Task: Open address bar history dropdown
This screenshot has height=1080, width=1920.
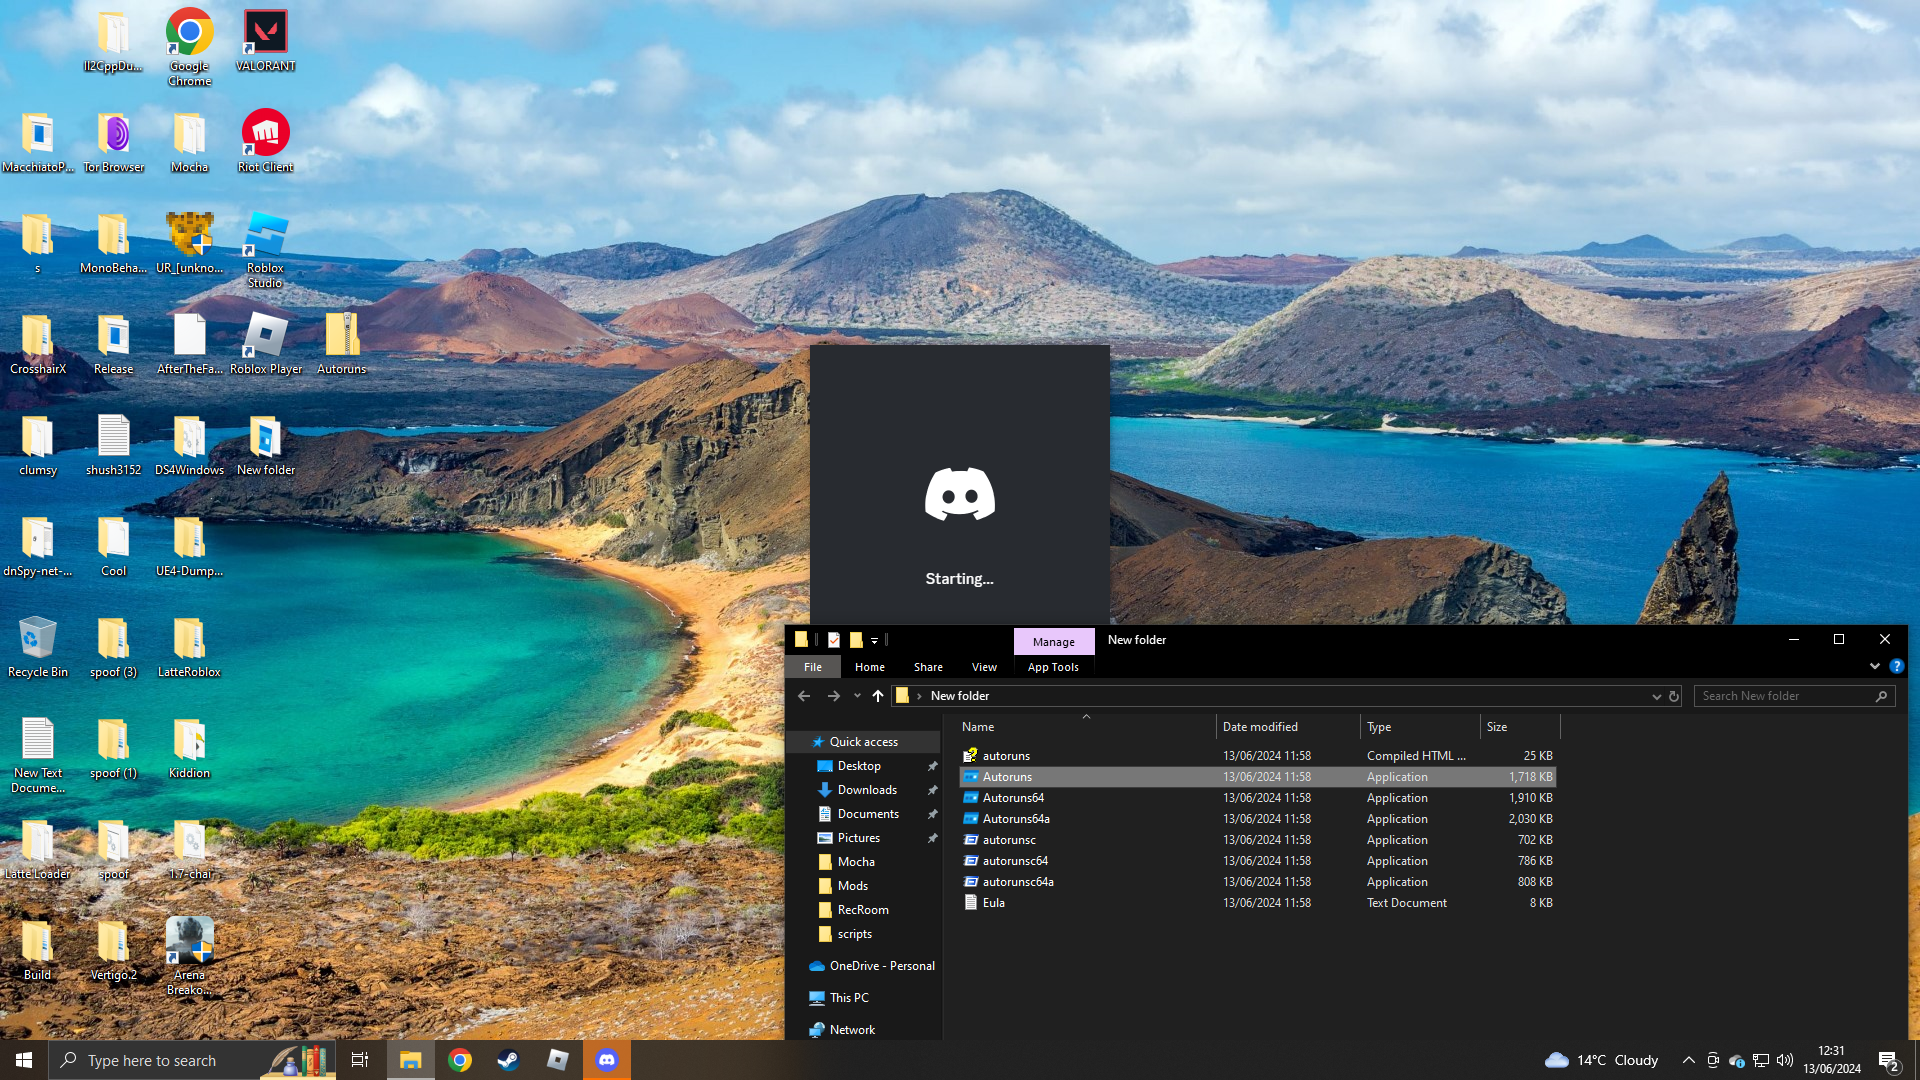Action: [x=1656, y=696]
